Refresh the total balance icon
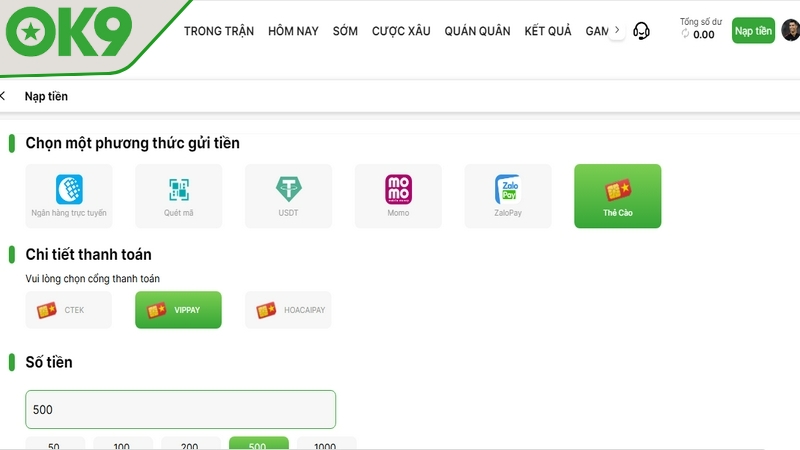The height and width of the screenshot is (450, 800). pos(685,34)
